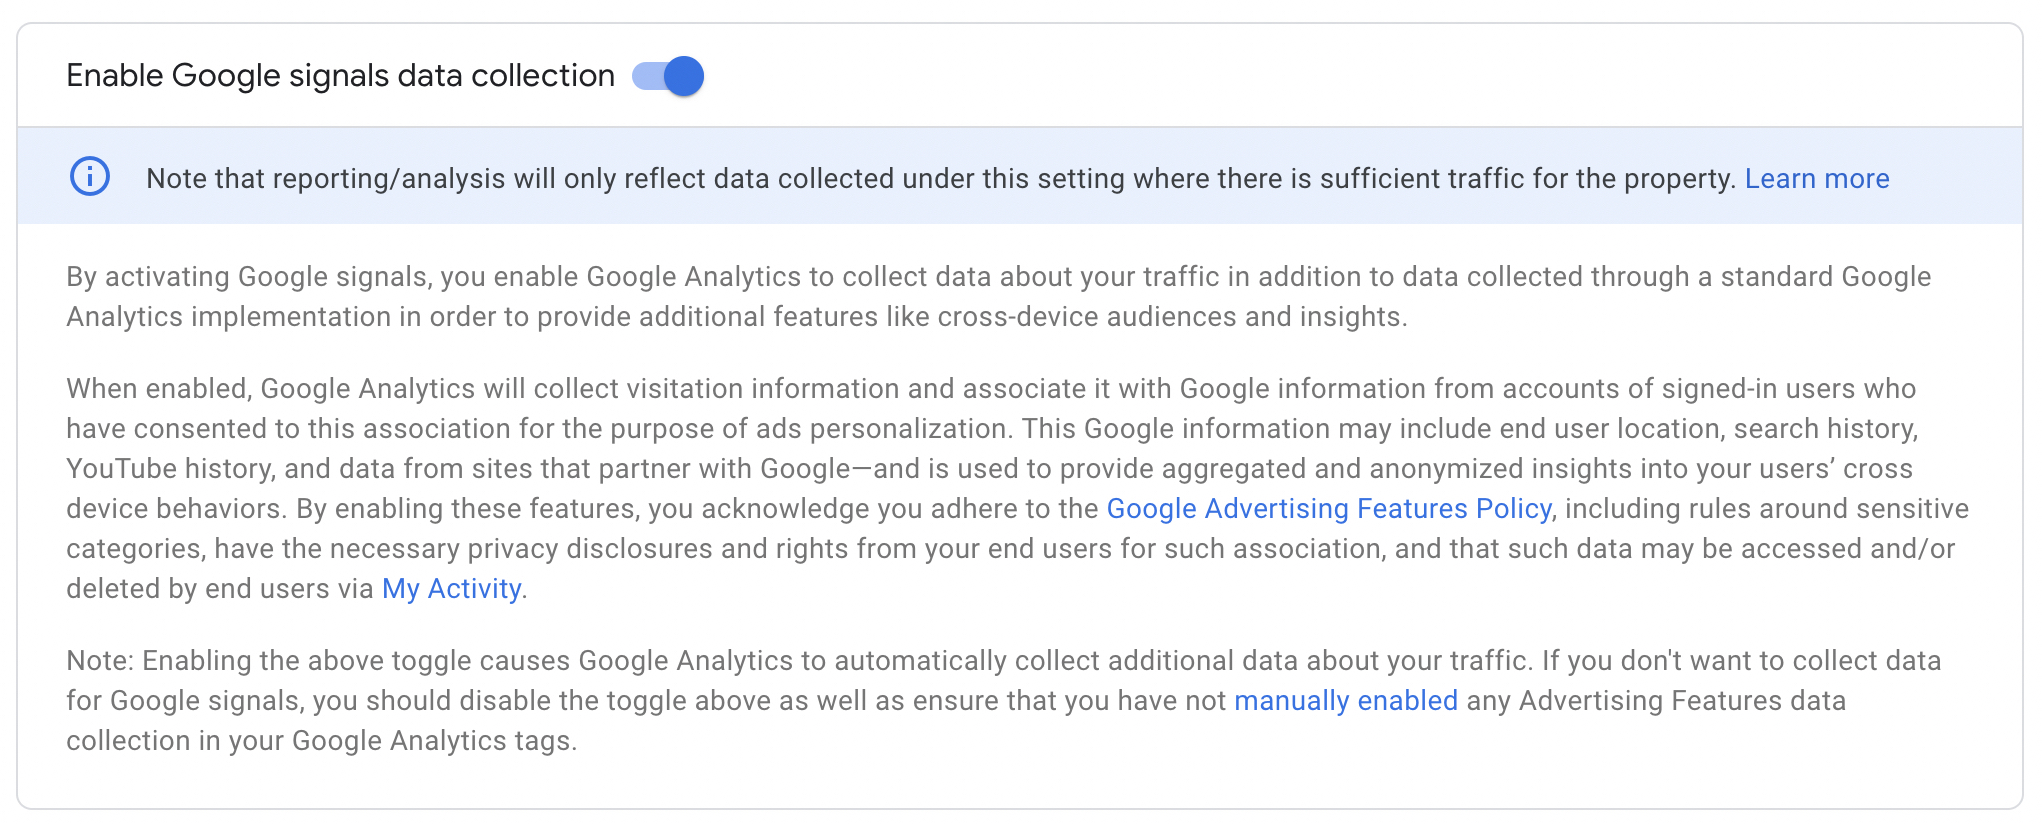Toggle Enable Google signals data collection switch

pos(668,76)
